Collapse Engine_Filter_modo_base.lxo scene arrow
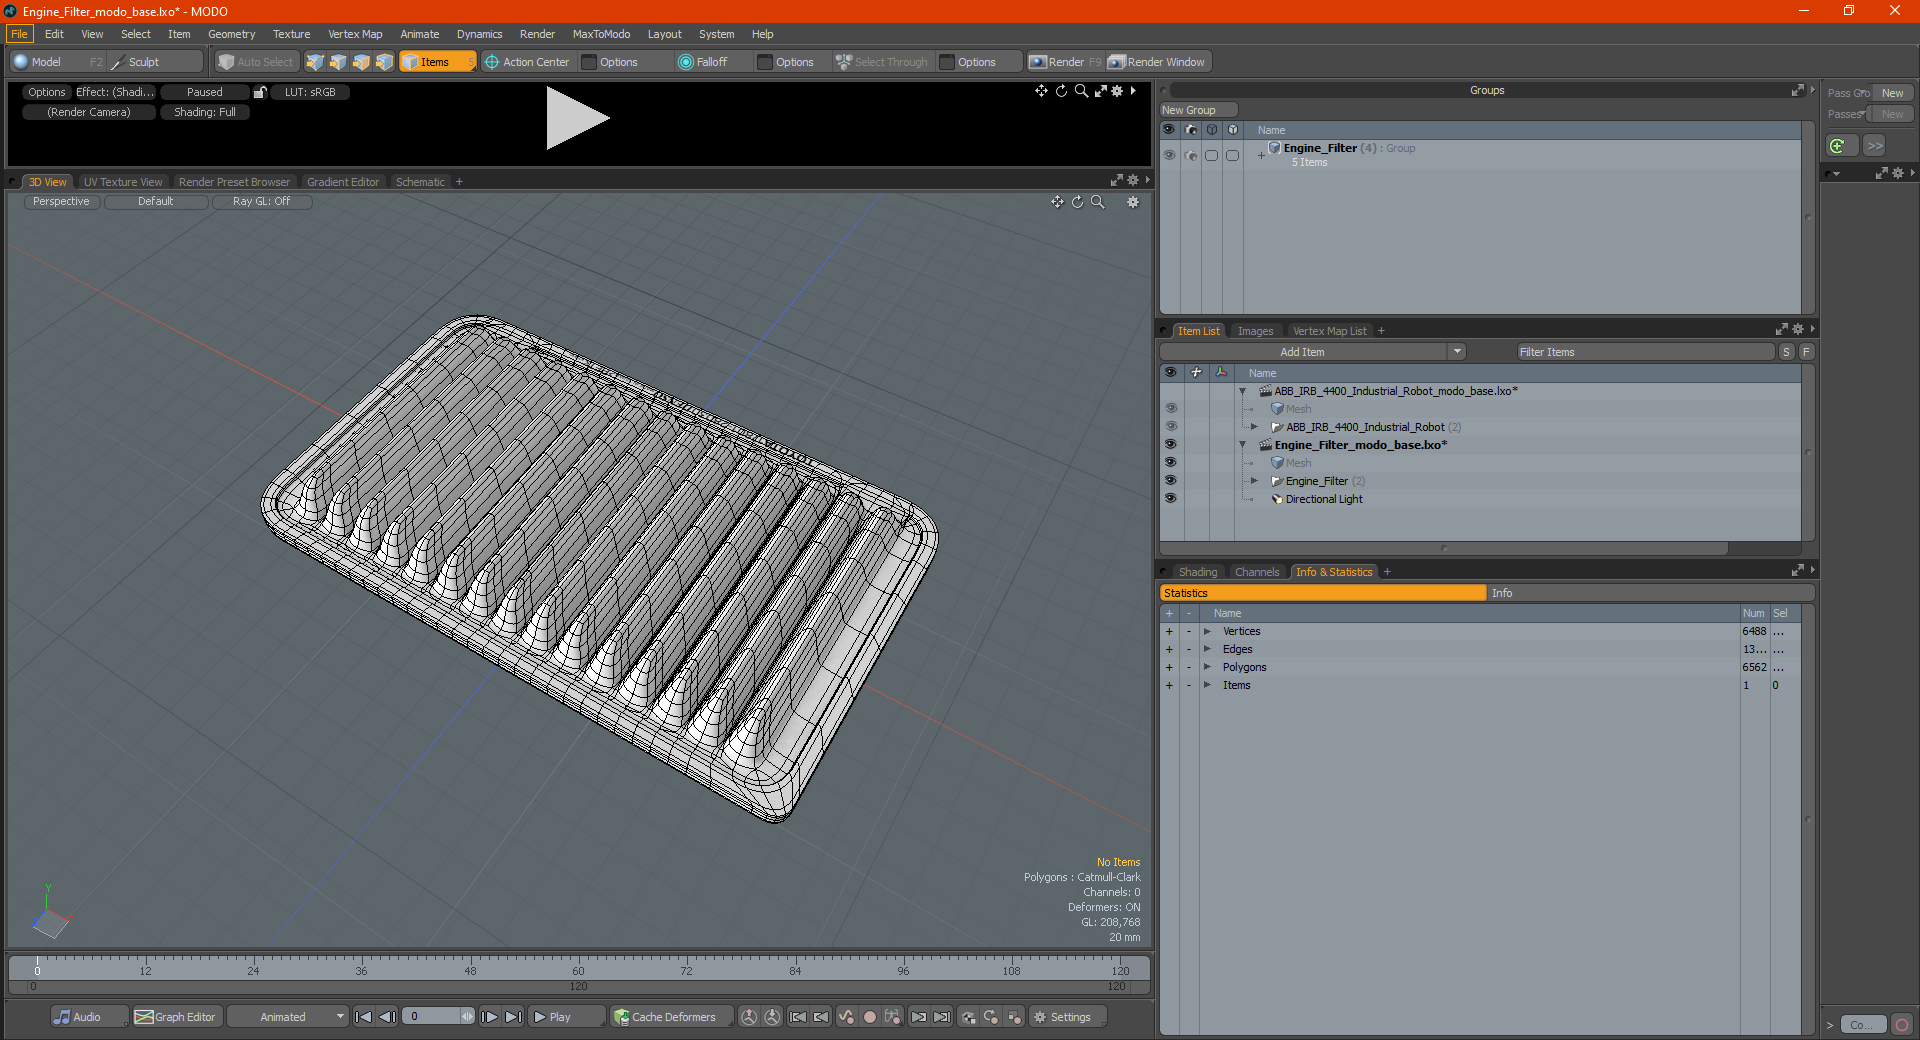 (x=1243, y=445)
